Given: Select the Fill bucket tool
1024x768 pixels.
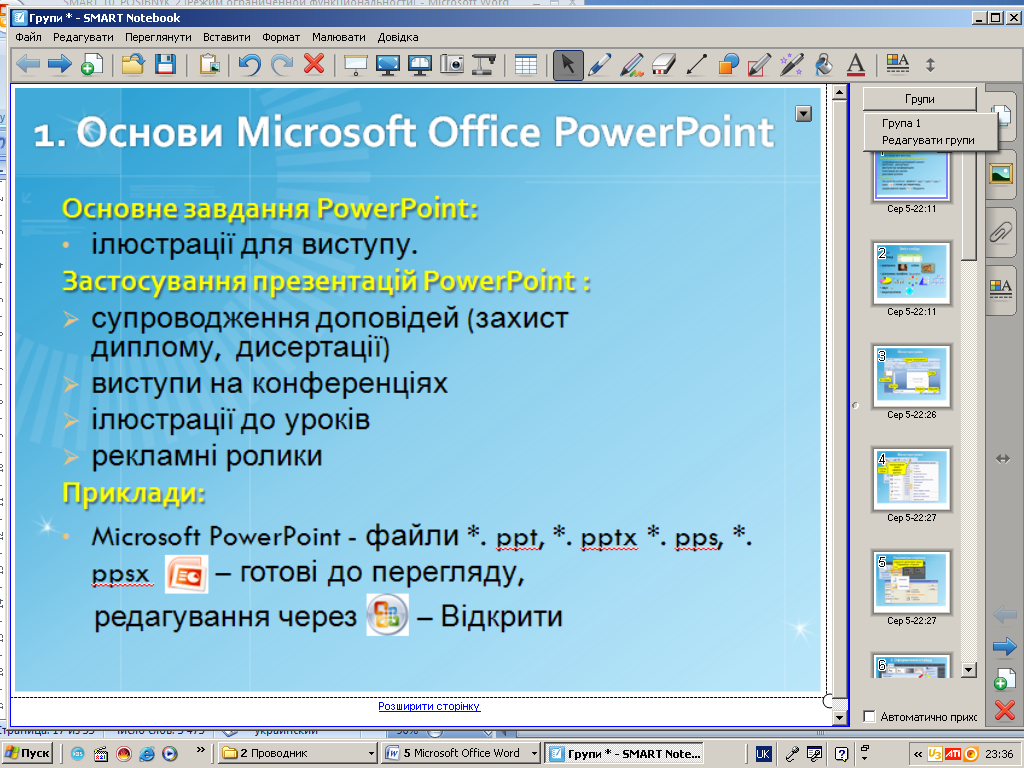Looking at the screenshot, I should pos(824,65).
